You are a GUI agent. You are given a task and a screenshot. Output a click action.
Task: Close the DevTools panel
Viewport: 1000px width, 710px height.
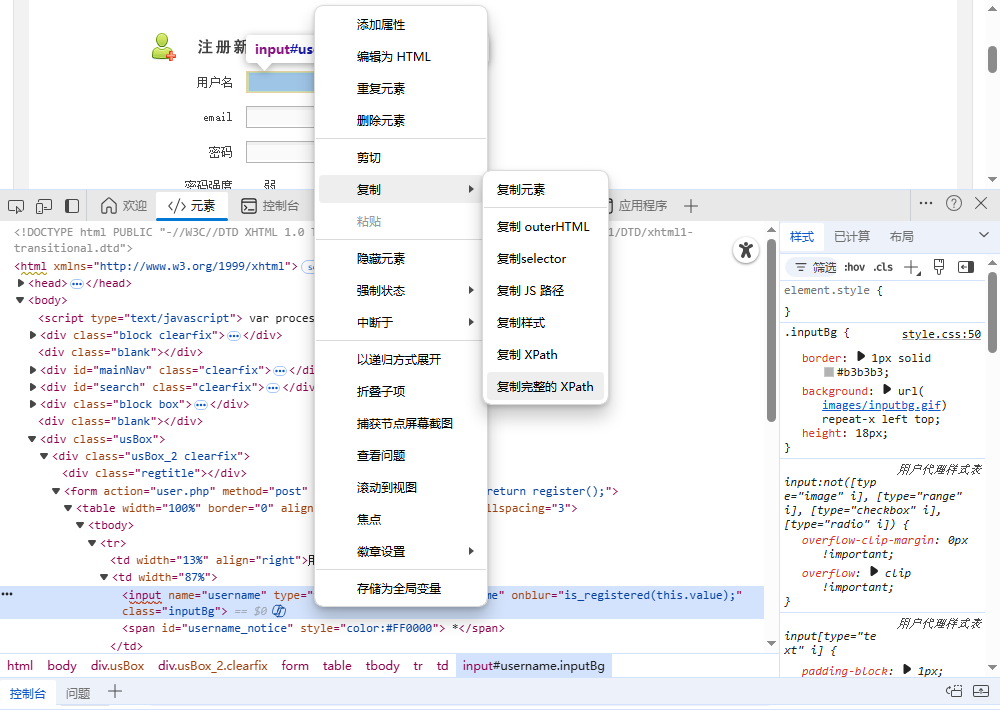[x=981, y=203]
